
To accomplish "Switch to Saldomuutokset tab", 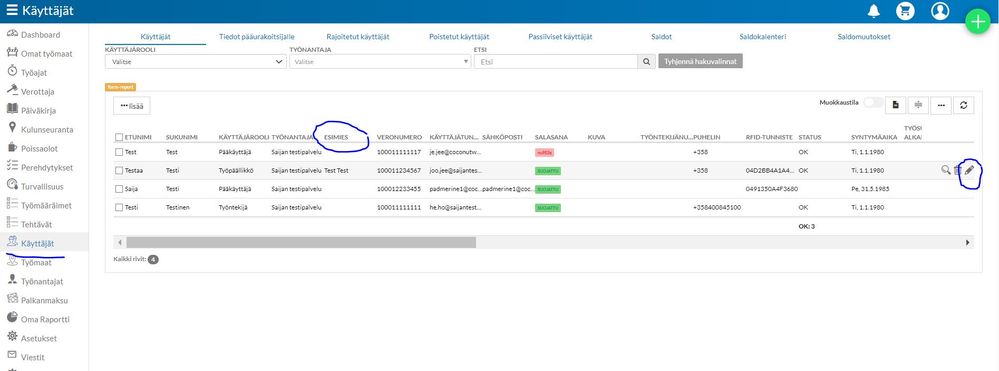I will 864,37.
